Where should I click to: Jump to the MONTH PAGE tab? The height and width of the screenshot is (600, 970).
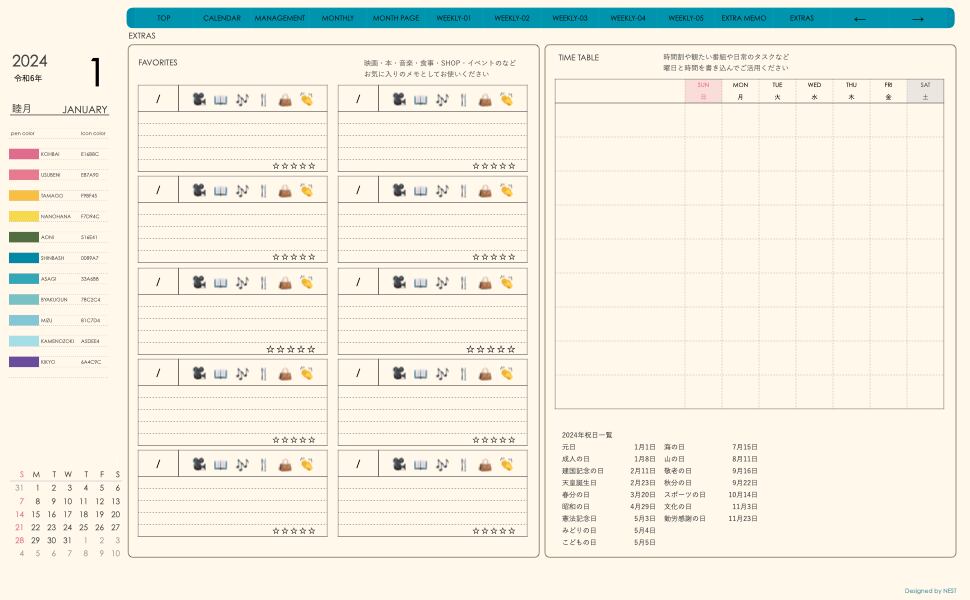coord(396,18)
